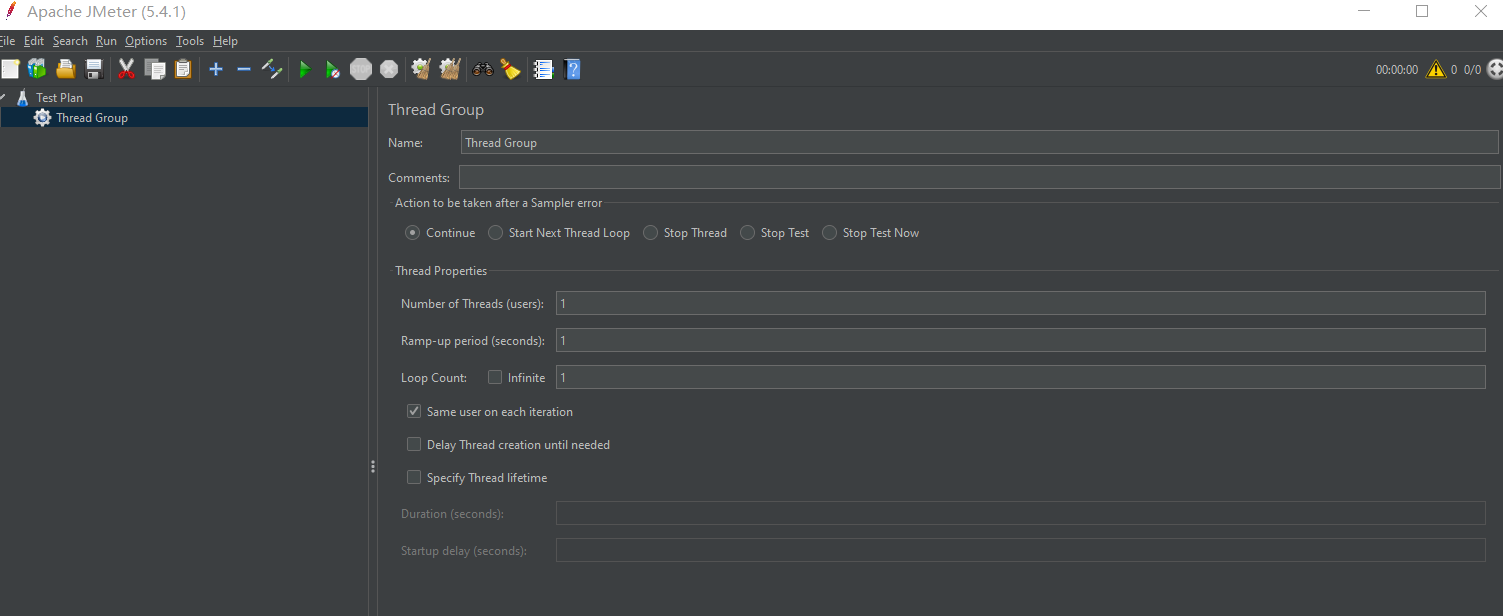
Task: Click the Function Helper list icon
Action: pos(543,69)
